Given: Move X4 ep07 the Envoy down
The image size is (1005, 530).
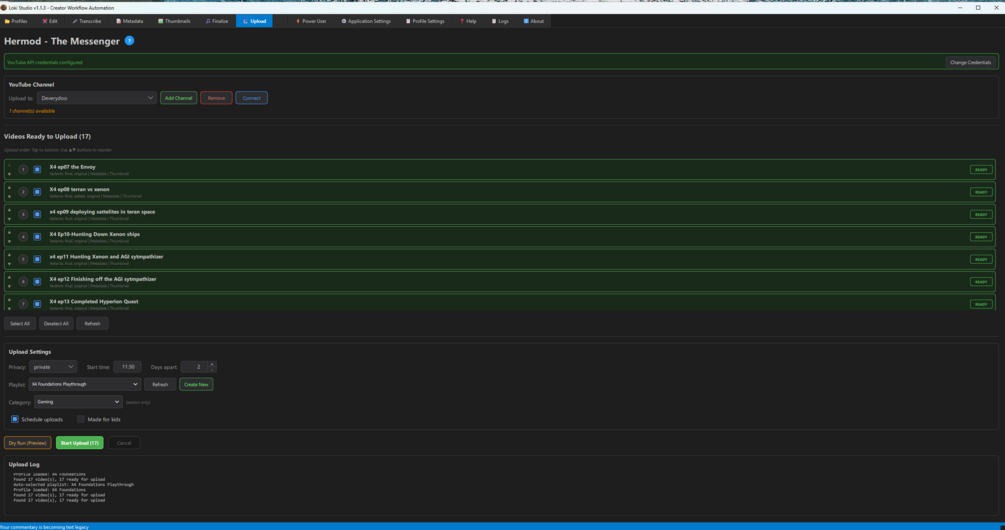Looking at the screenshot, I should click(10, 174).
